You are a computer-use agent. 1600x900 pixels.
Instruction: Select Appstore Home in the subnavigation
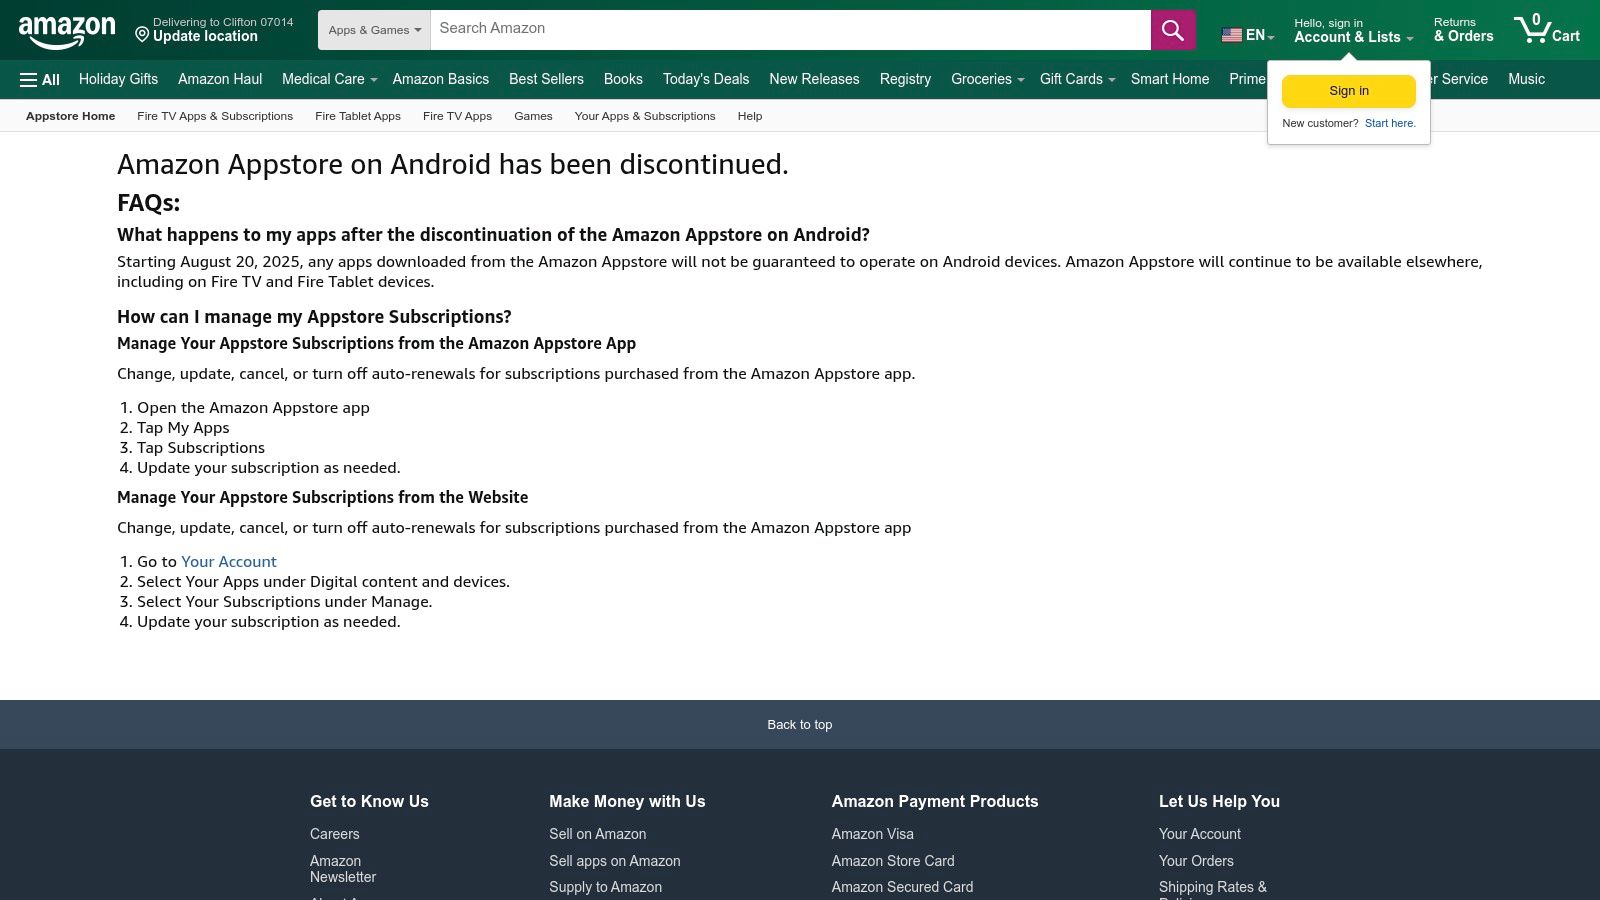69,116
